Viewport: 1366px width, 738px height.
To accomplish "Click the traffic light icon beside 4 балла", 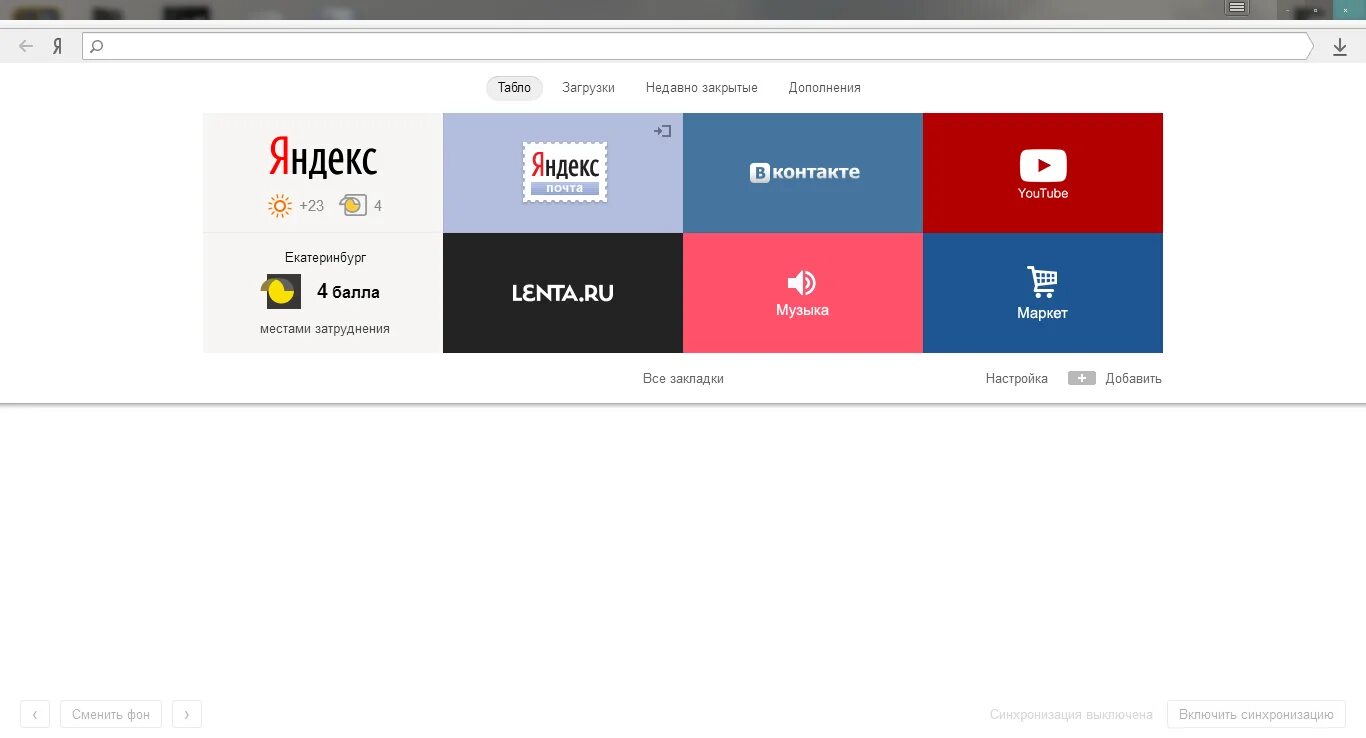I will pos(281,292).
